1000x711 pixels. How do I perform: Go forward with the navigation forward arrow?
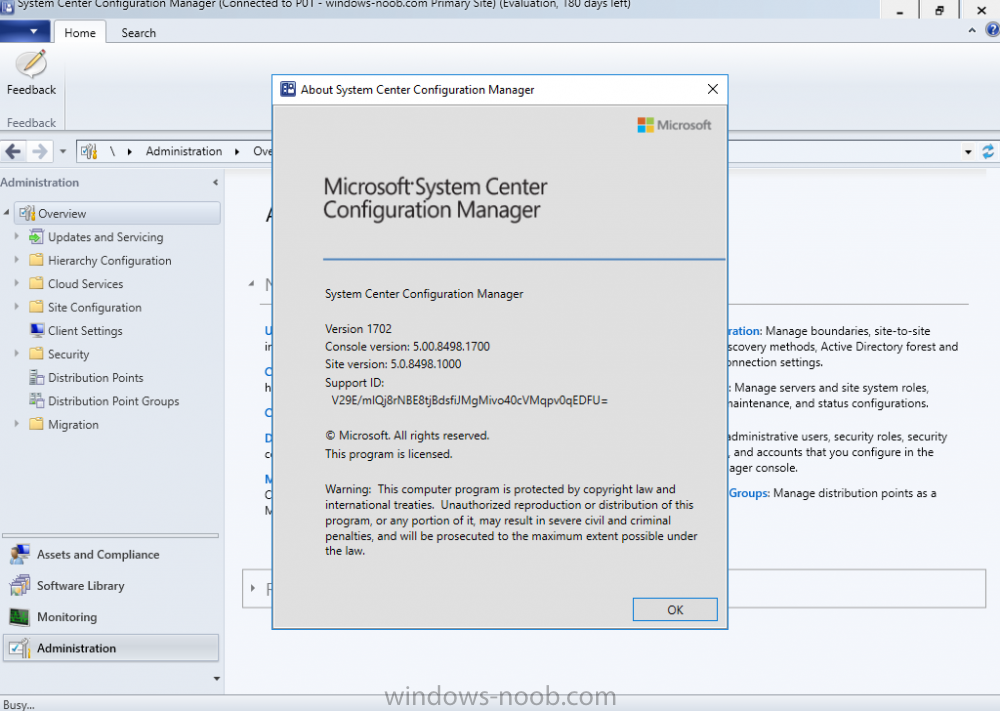click(x=40, y=151)
